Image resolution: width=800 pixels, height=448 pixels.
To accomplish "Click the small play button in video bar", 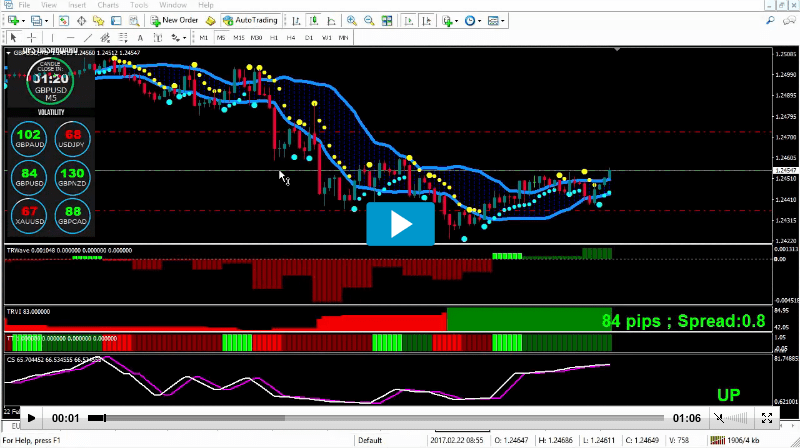I will coord(31,418).
